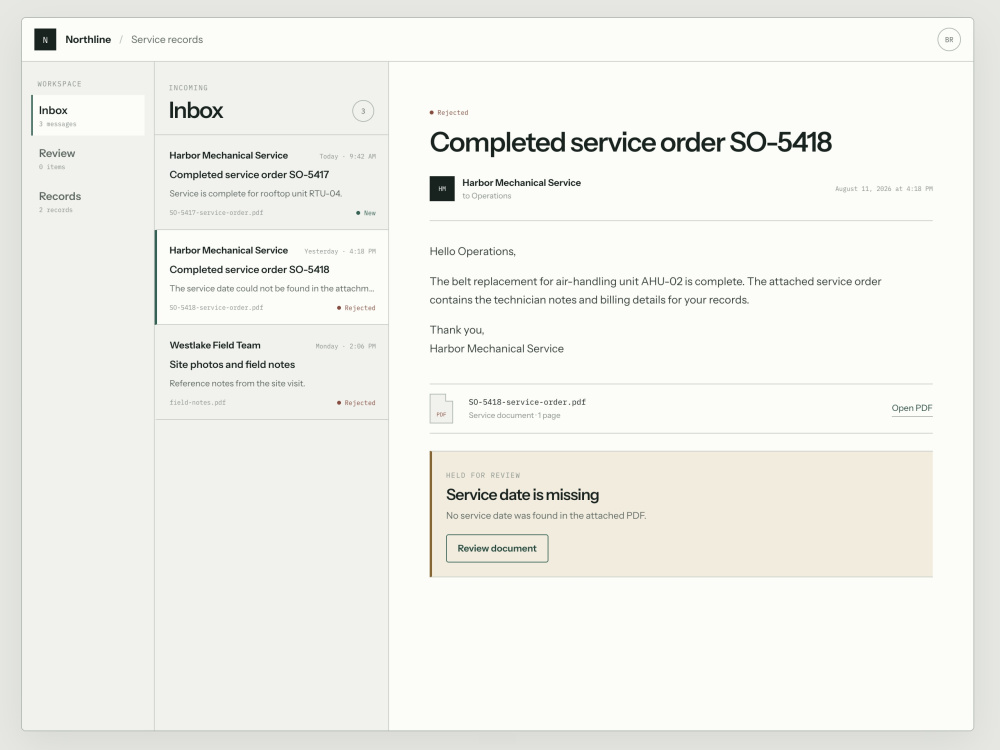Click the Yesterday 4:18 PM timestamp
The width and height of the screenshot is (1000, 750).
click(x=340, y=251)
